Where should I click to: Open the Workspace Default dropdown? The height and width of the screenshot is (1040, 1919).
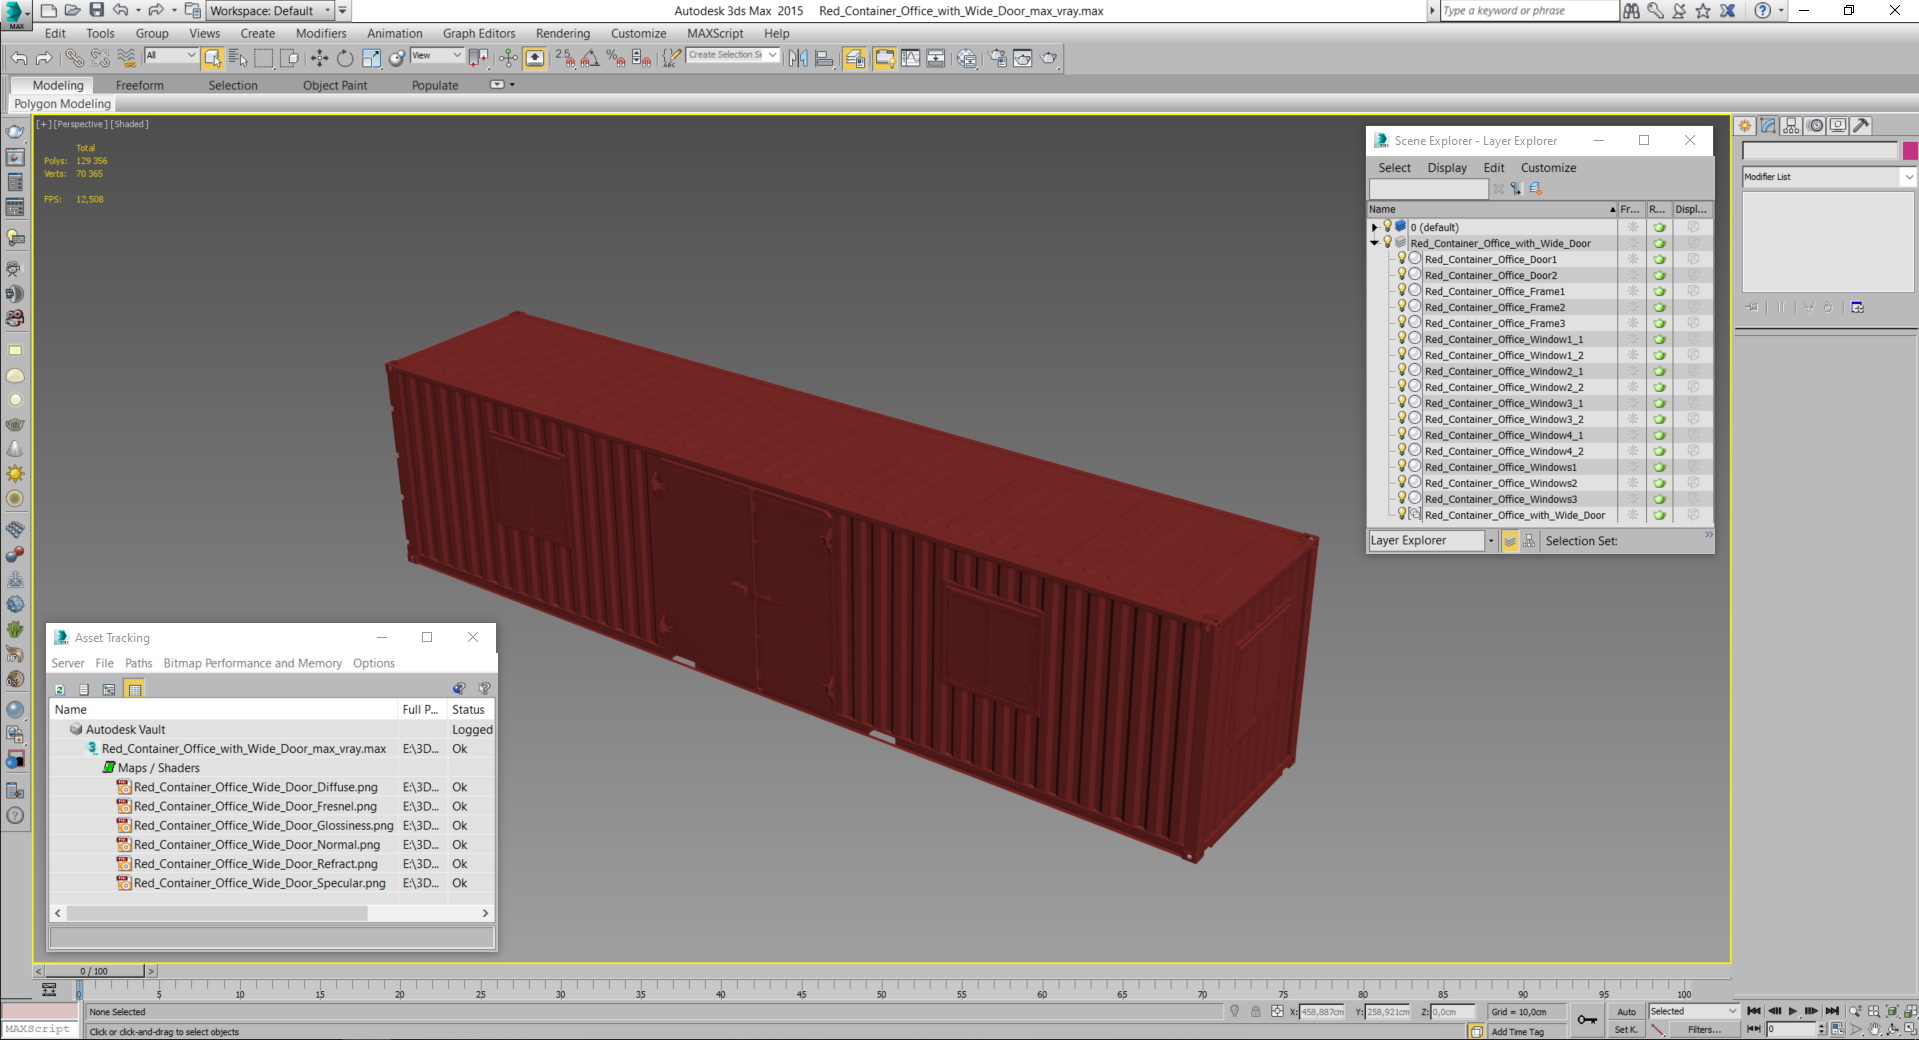pyautogui.click(x=270, y=11)
